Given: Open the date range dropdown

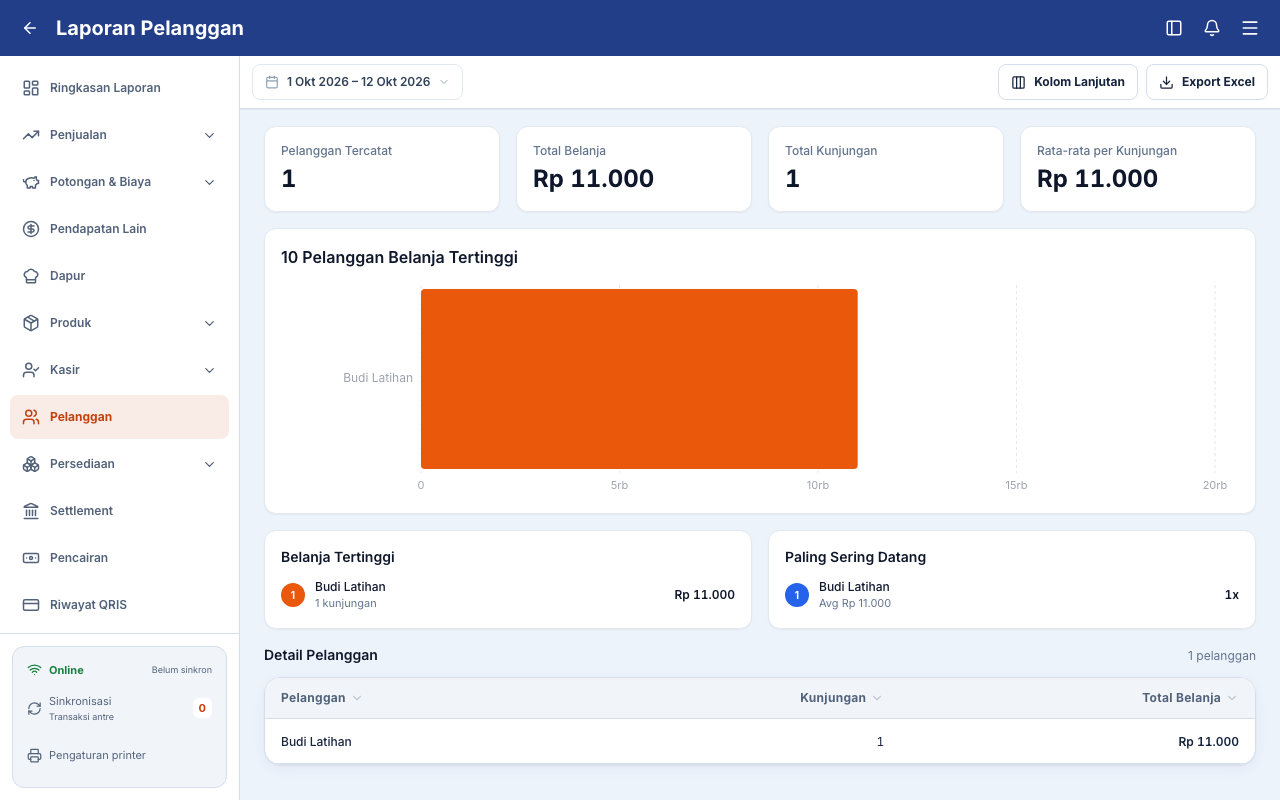Looking at the screenshot, I should 357,82.
